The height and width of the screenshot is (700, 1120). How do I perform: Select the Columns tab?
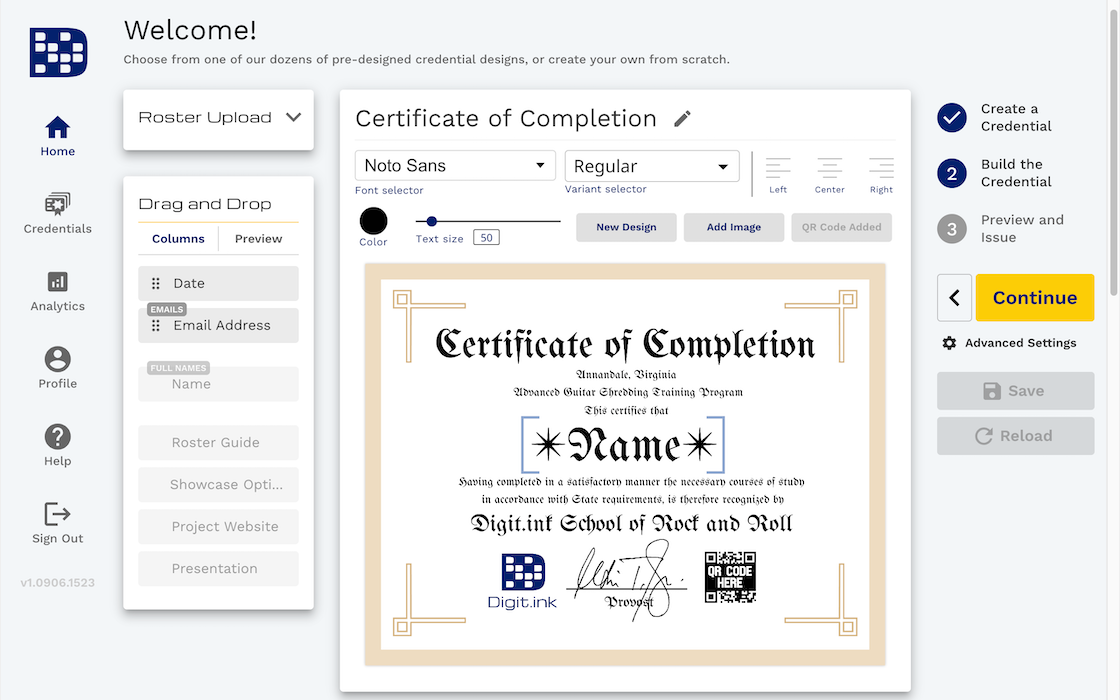pos(178,238)
